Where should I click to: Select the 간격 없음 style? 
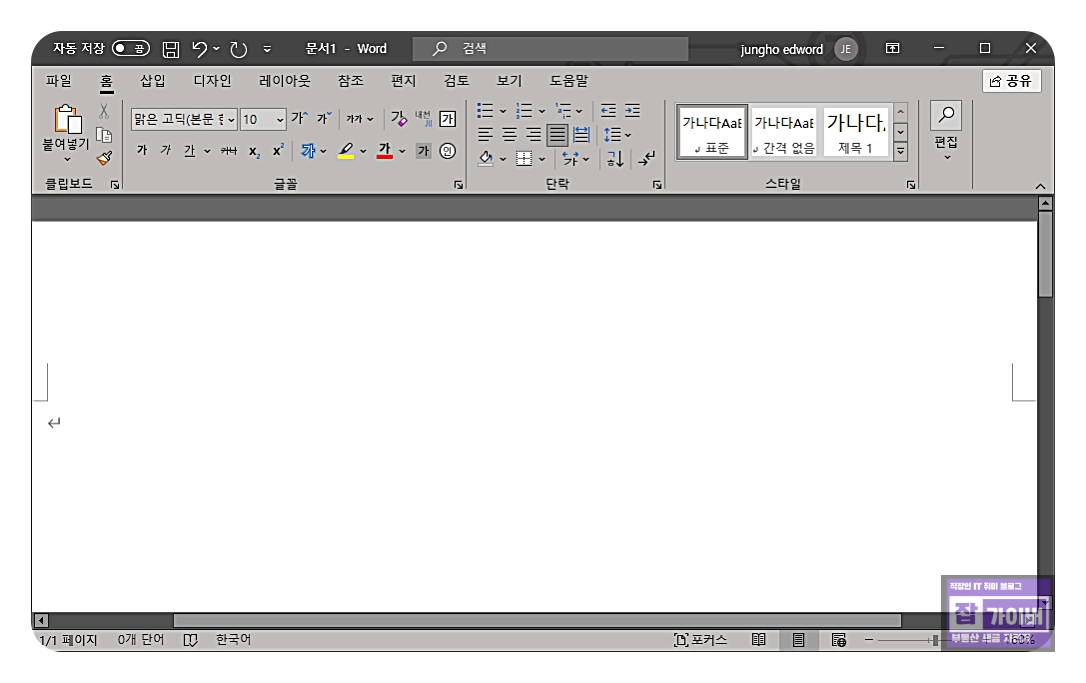click(x=784, y=132)
